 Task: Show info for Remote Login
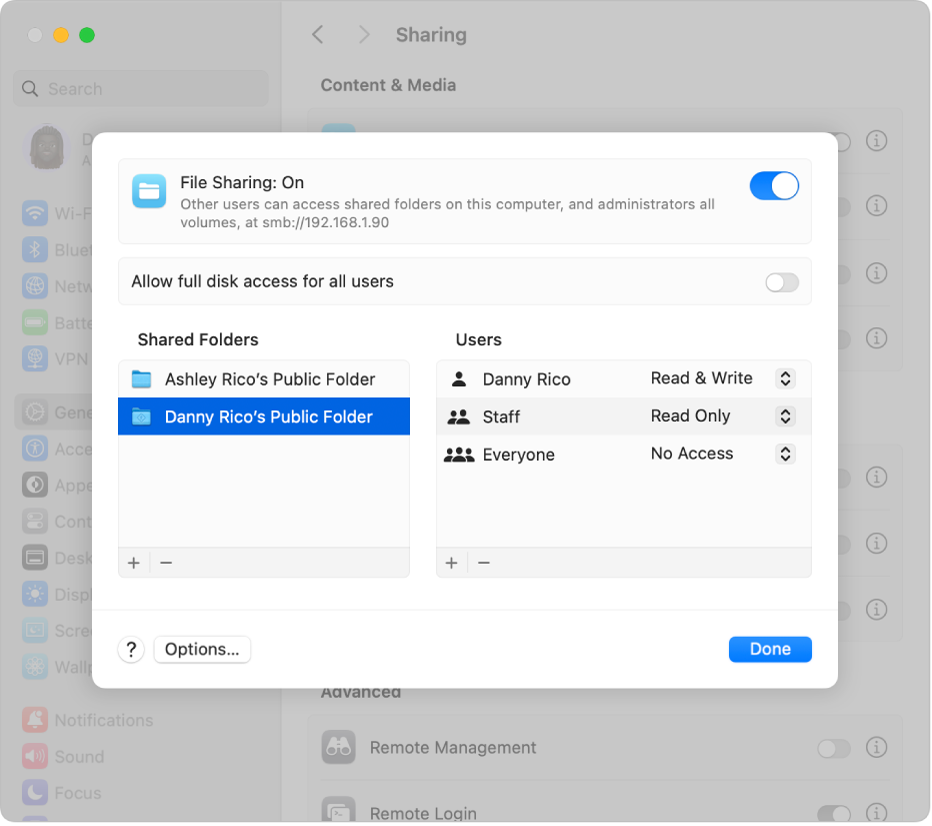click(876, 813)
